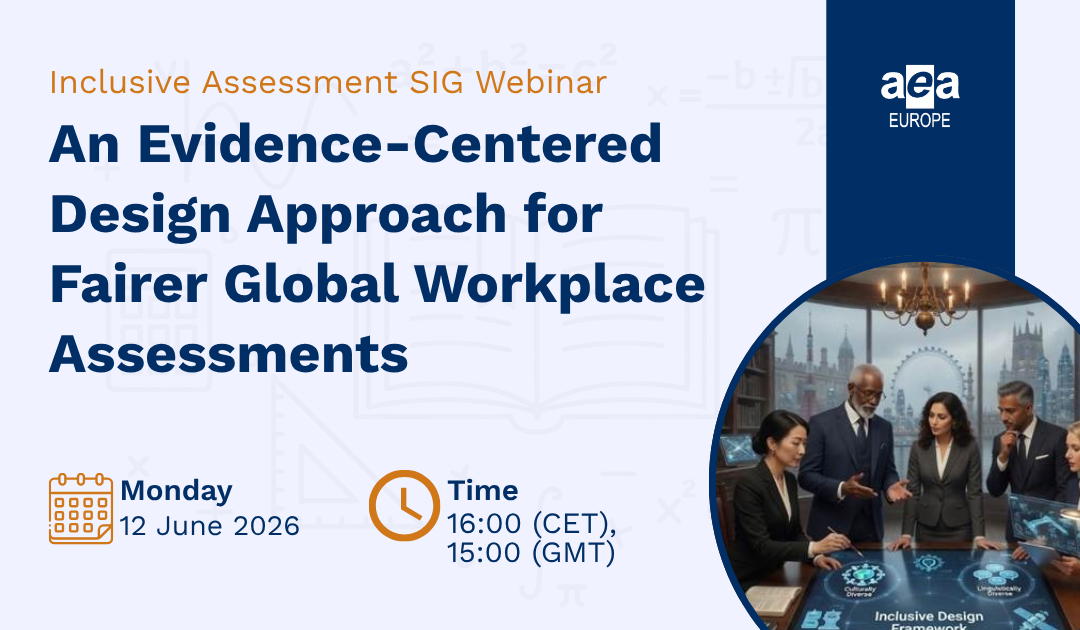Click the title line 'Fairer Global Workplace'
Viewport: 1080px width, 630px height.
377,284
